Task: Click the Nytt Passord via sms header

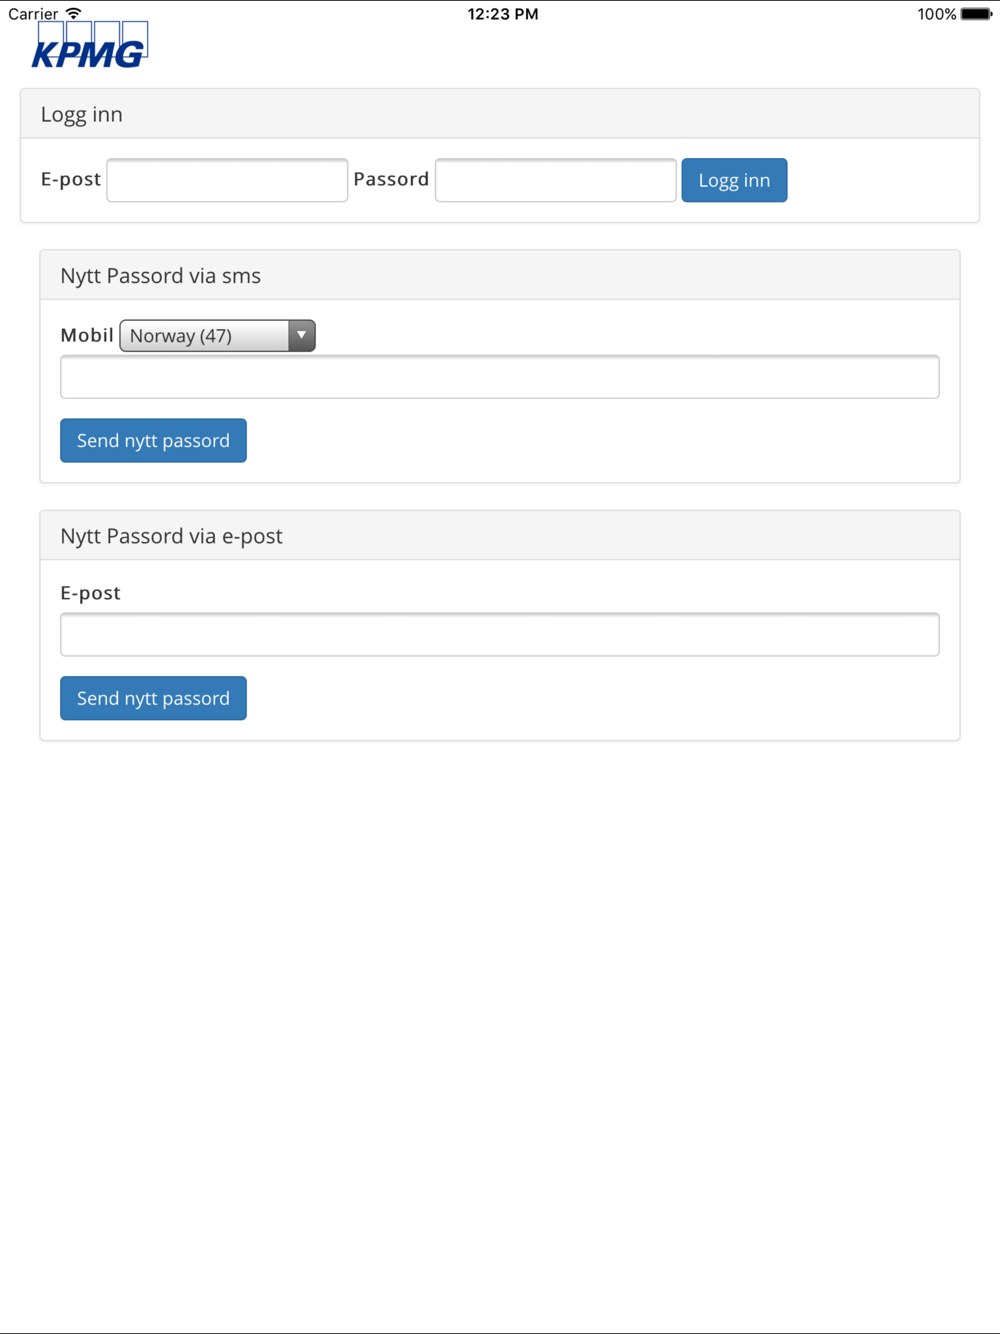Action: click(x=500, y=276)
